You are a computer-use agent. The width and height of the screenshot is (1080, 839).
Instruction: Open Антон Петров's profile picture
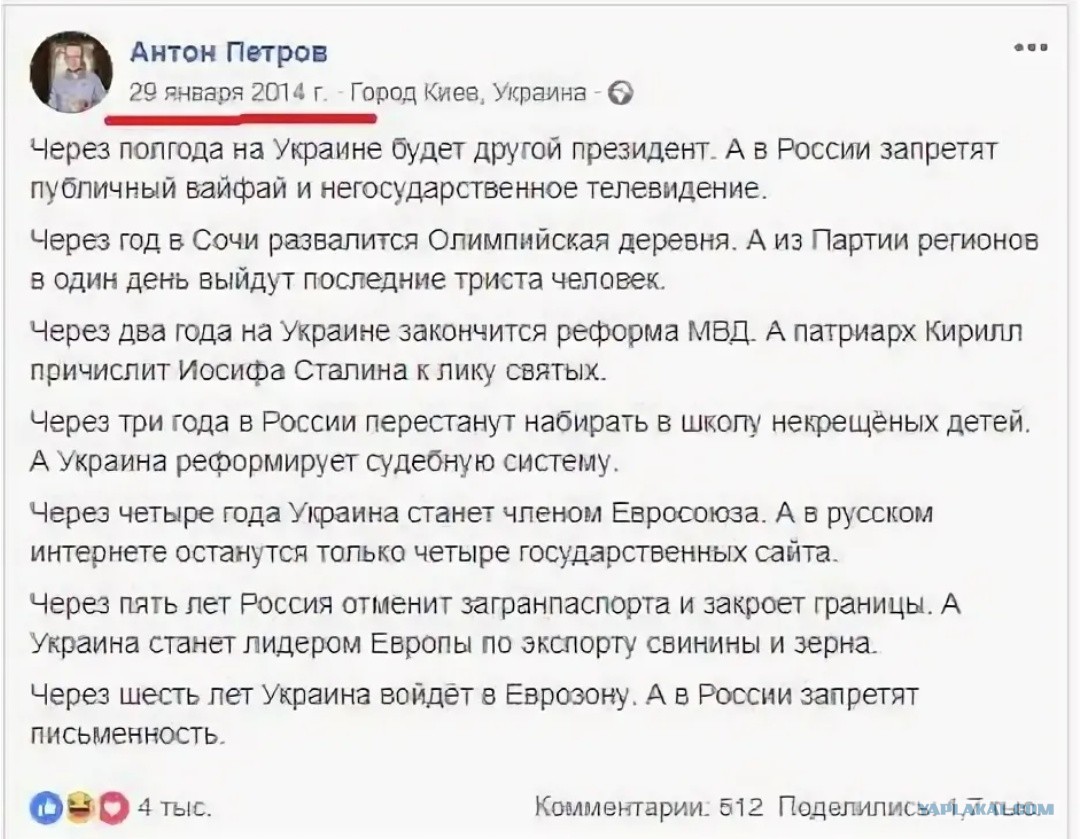click(x=70, y=70)
